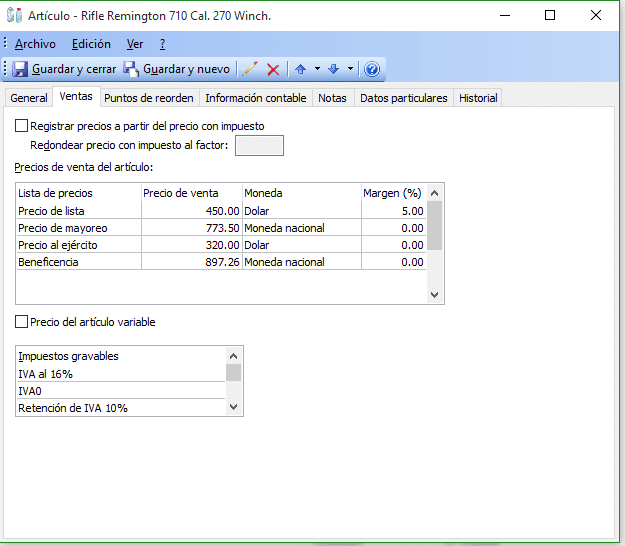Select Retención de IVA 10% row
625x546 pixels.
(121, 408)
